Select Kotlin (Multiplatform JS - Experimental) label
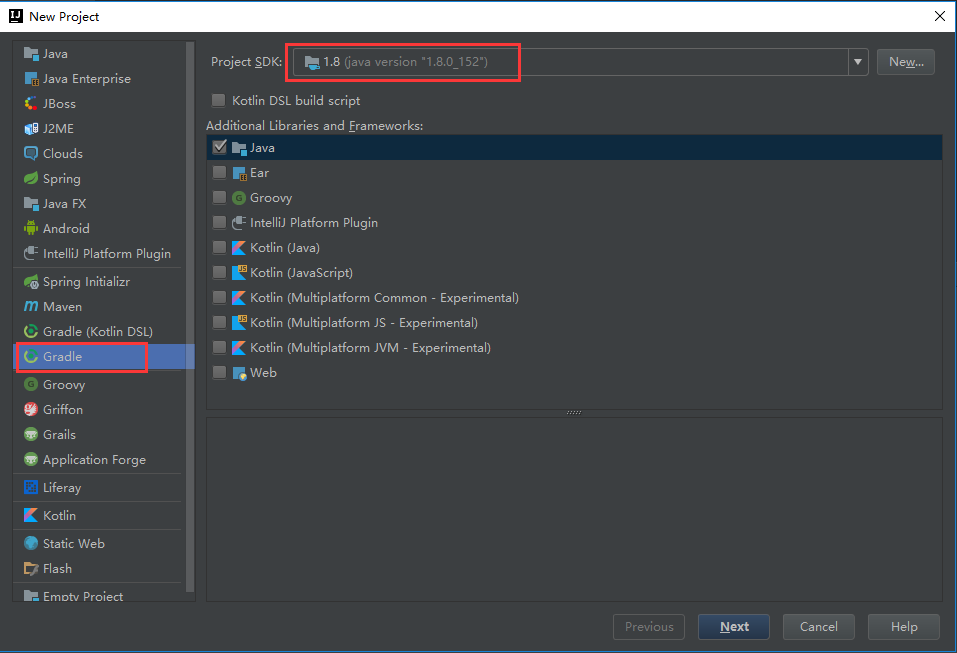957x653 pixels. 364,323
